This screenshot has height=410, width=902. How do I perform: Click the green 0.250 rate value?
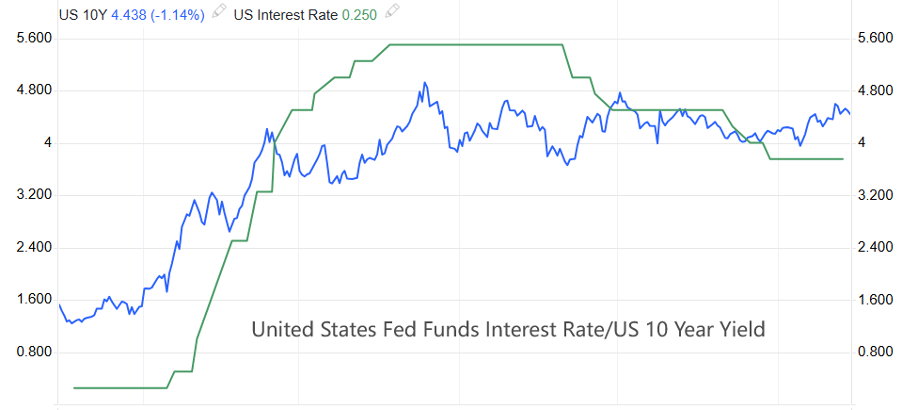tap(360, 15)
